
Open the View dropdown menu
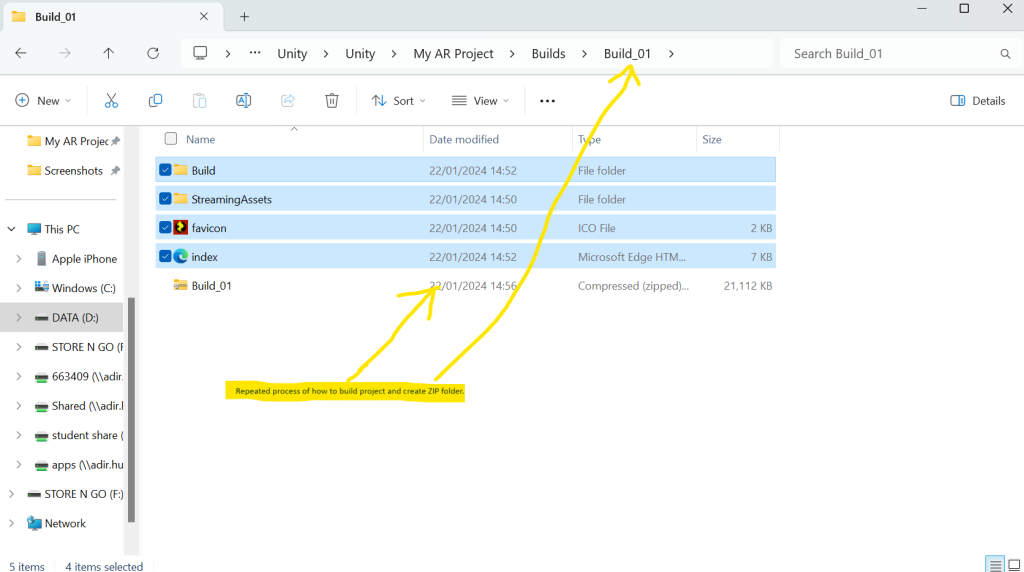[480, 101]
